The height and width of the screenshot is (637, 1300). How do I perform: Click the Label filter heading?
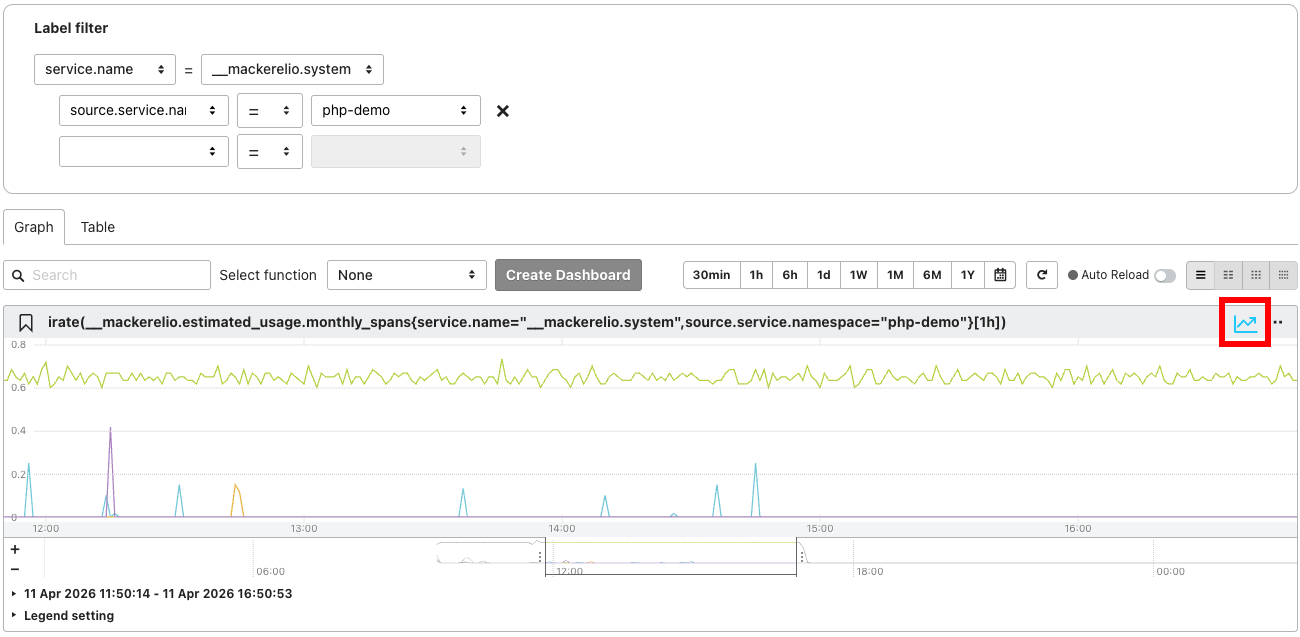coord(71,28)
